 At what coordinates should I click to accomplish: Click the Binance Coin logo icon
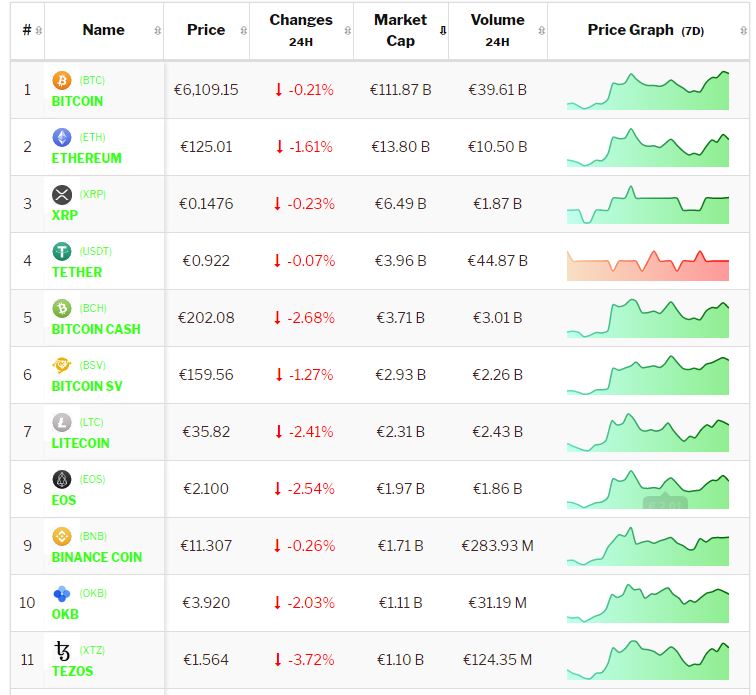tap(62, 536)
